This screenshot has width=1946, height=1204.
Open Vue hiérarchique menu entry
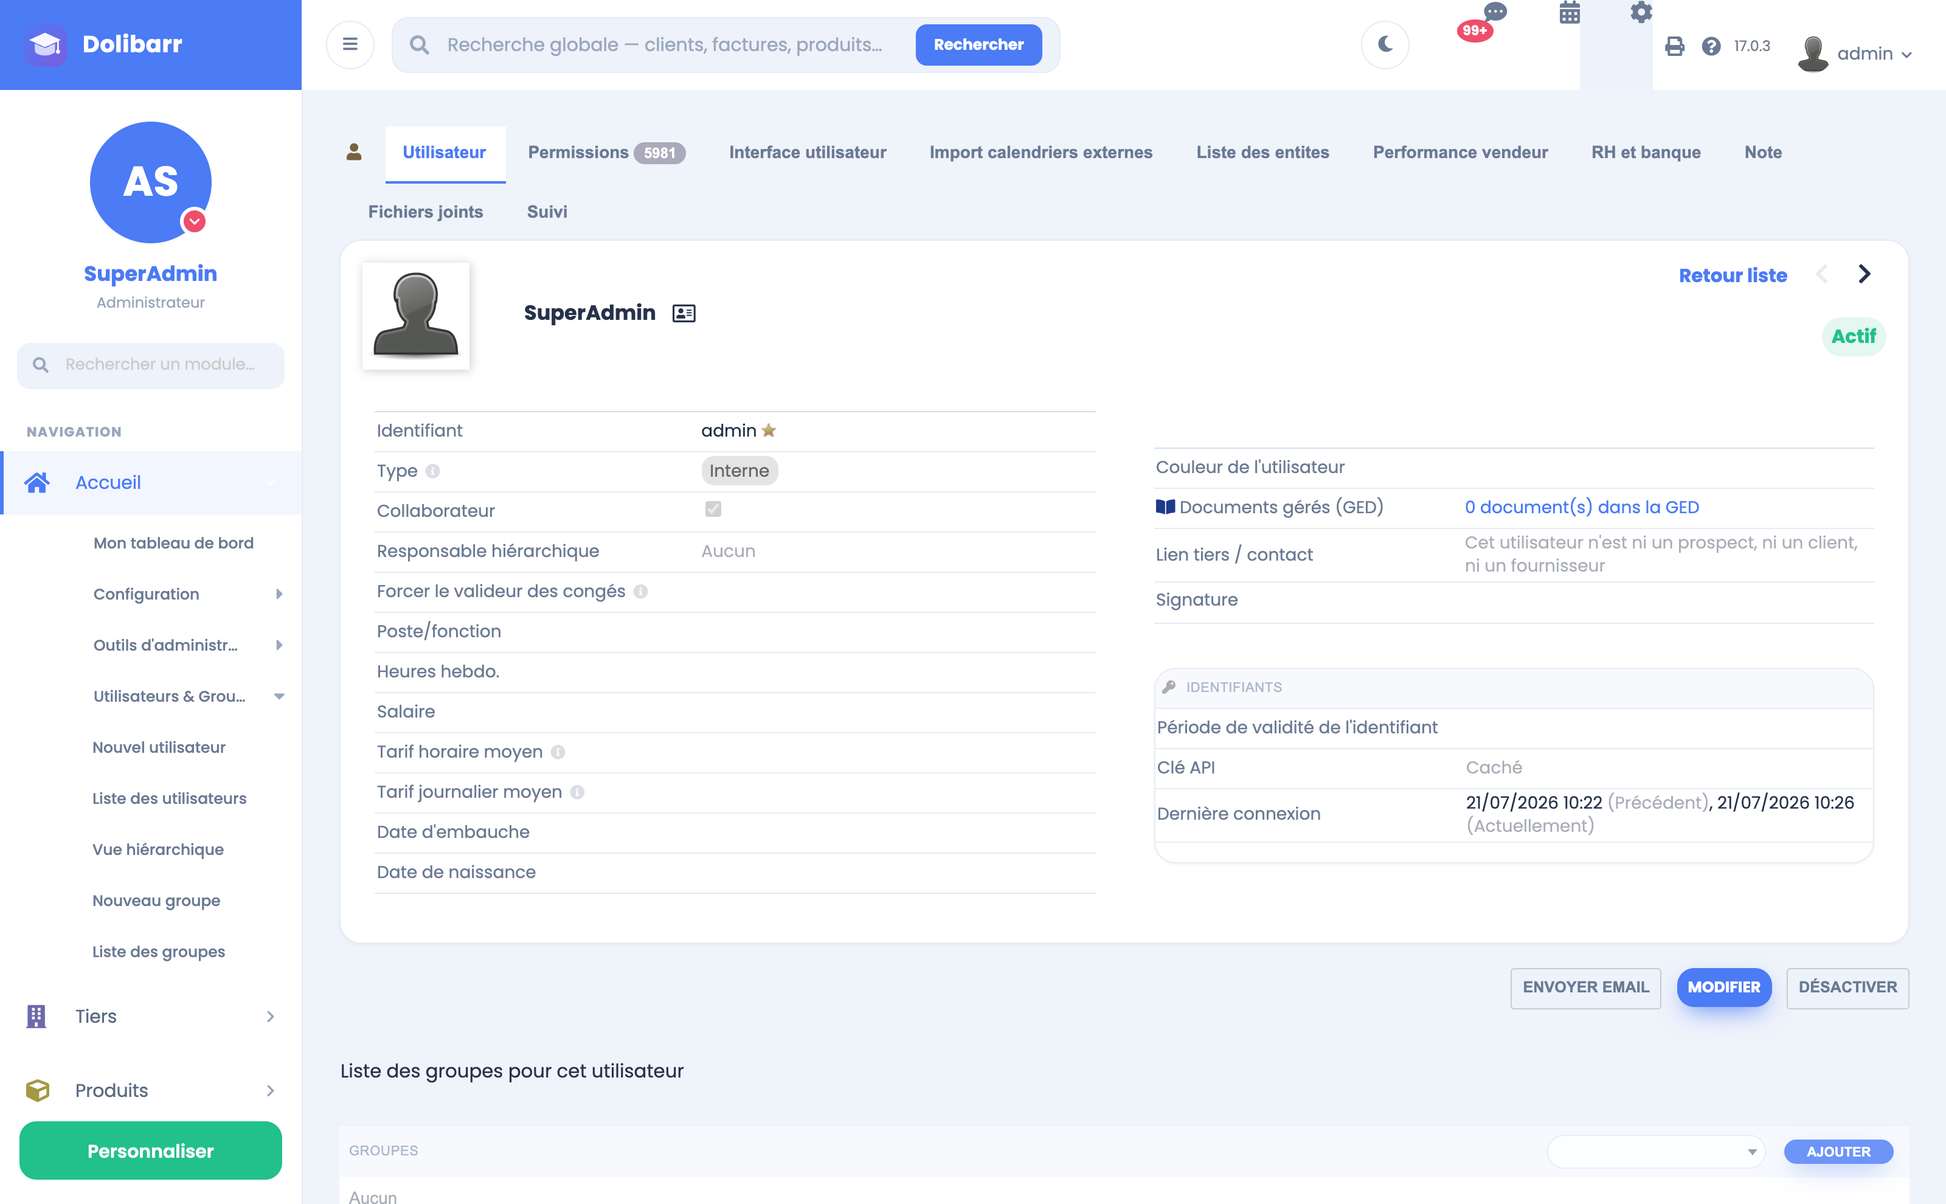coord(158,849)
